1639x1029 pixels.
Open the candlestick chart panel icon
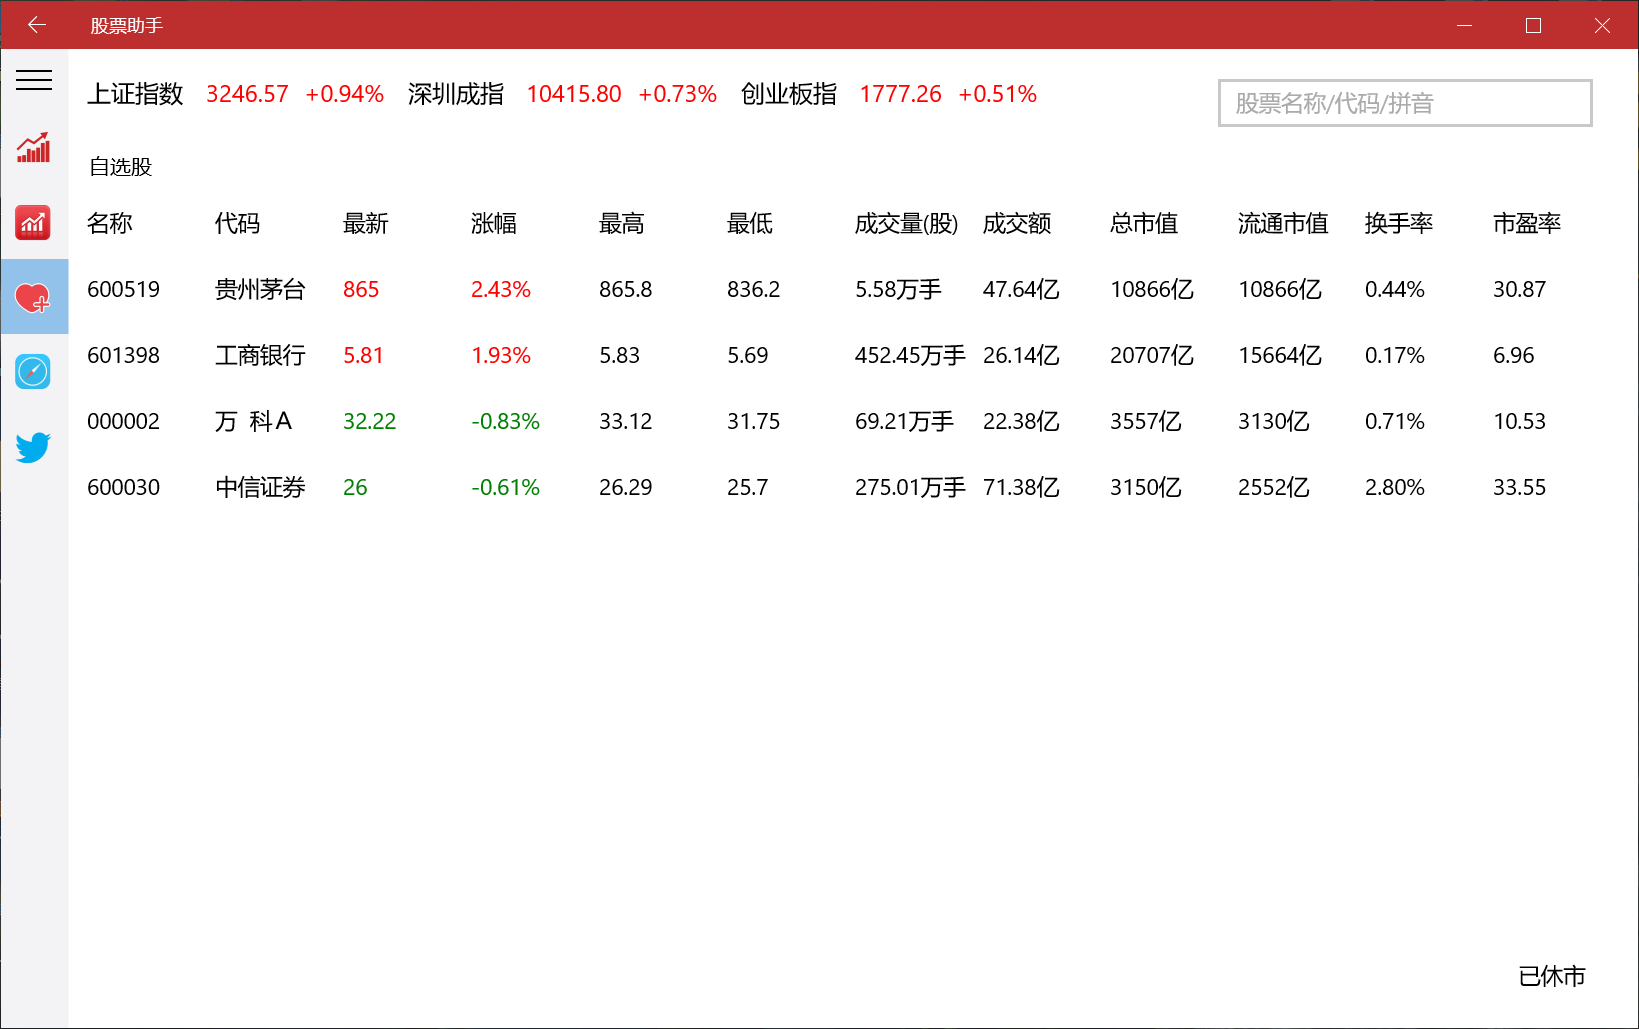pyautogui.click(x=35, y=223)
